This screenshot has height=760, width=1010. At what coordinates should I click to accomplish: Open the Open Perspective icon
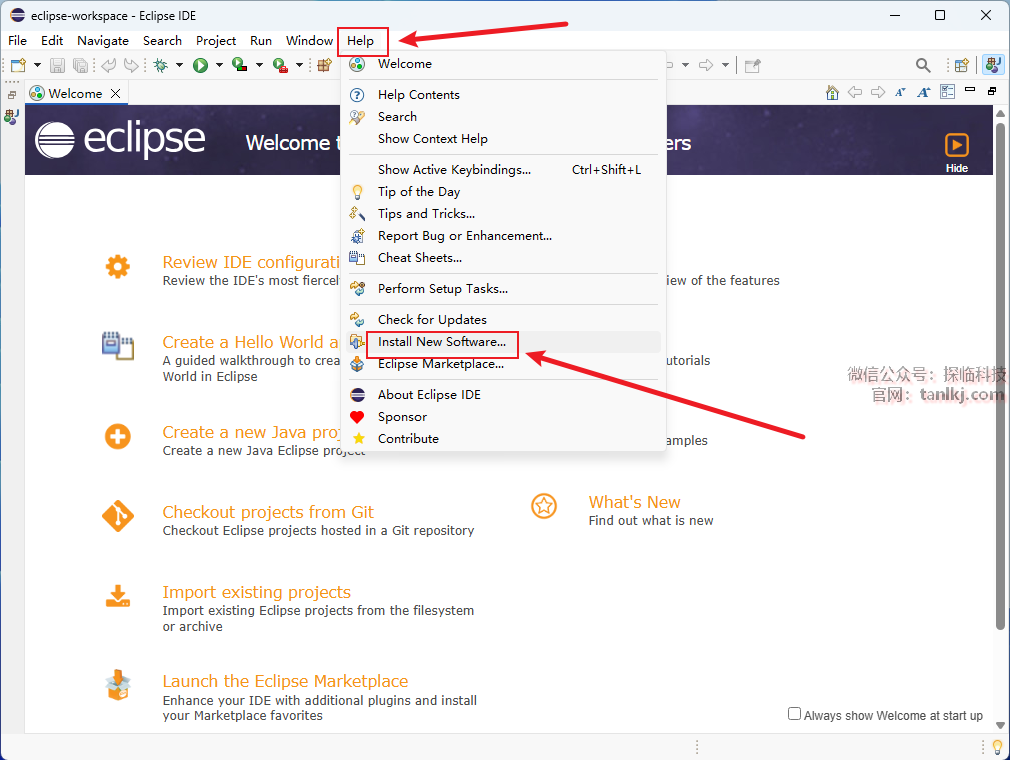tap(961, 65)
